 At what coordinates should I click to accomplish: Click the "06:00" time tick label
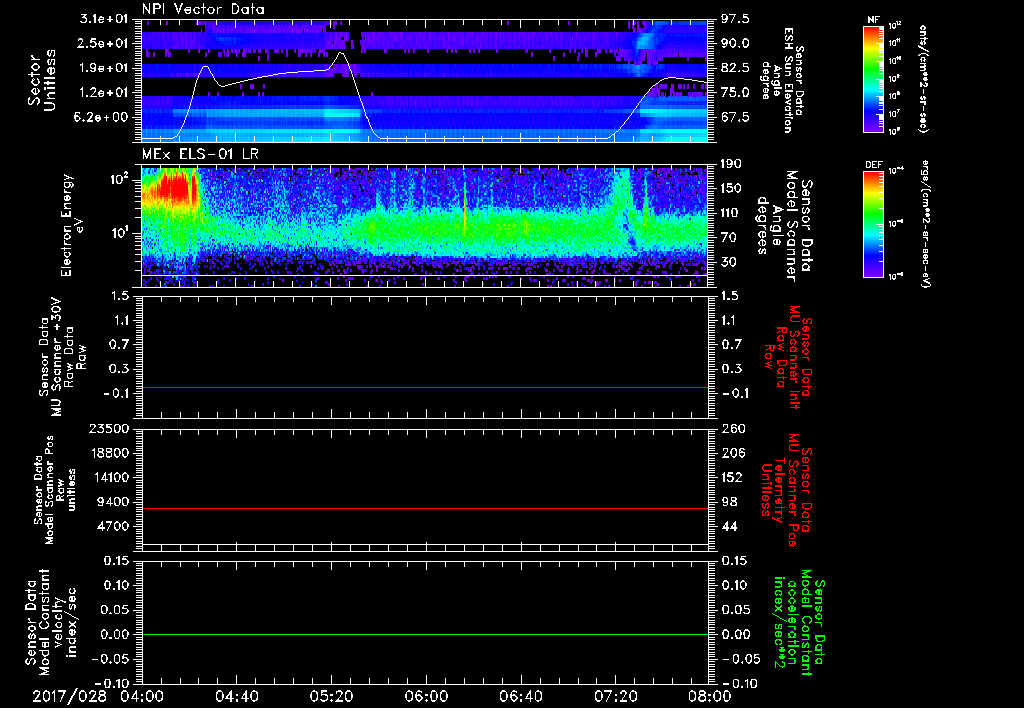point(426,696)
